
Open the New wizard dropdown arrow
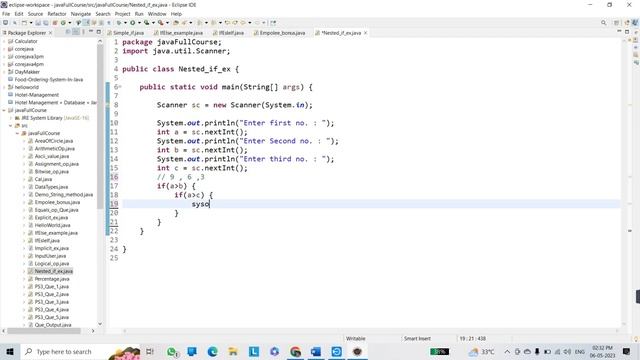click(31, 23)
